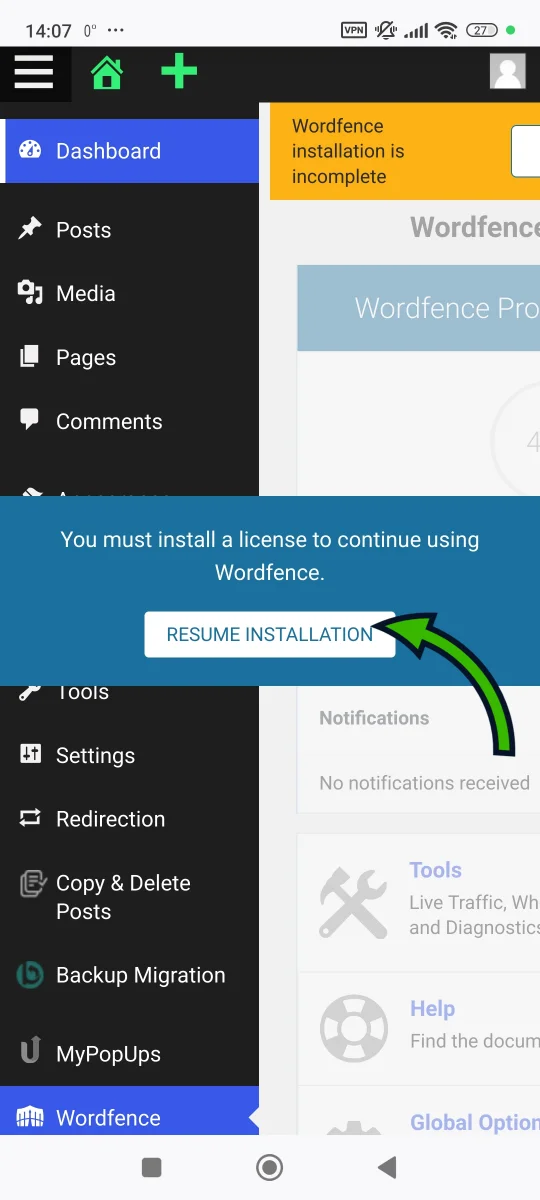Open the Dashboard menu item

pyautogui.click(x=130, y=151)
